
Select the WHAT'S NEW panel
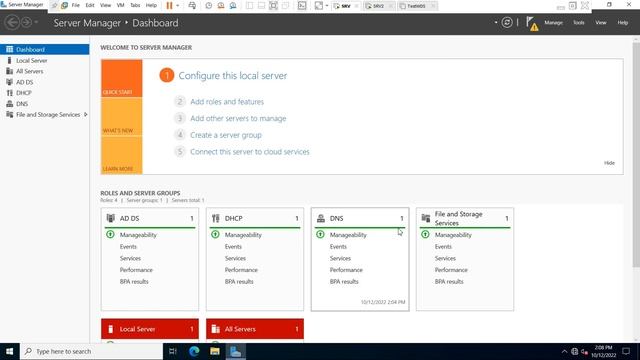click(x=122, y=117)
